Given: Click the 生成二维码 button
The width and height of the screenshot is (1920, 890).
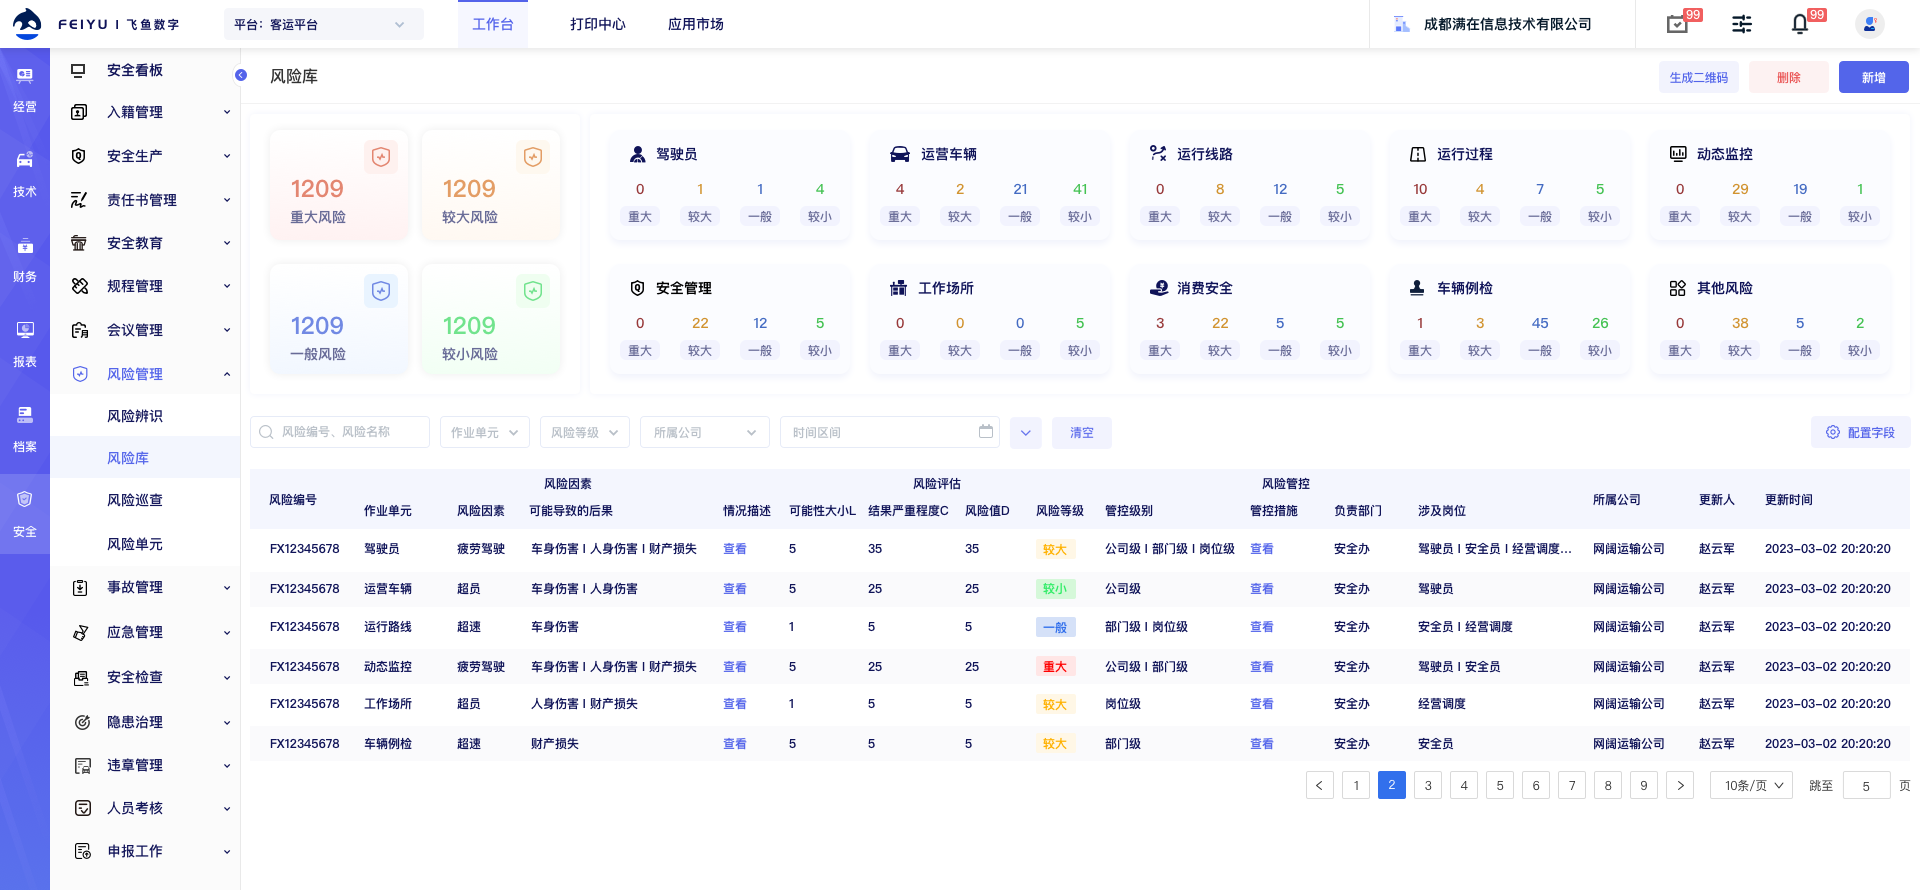Looking at the screenshot, I should point(1698,77).
